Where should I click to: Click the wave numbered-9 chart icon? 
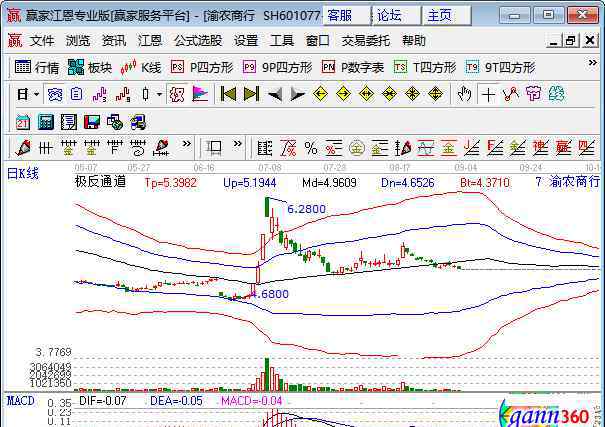123,94
